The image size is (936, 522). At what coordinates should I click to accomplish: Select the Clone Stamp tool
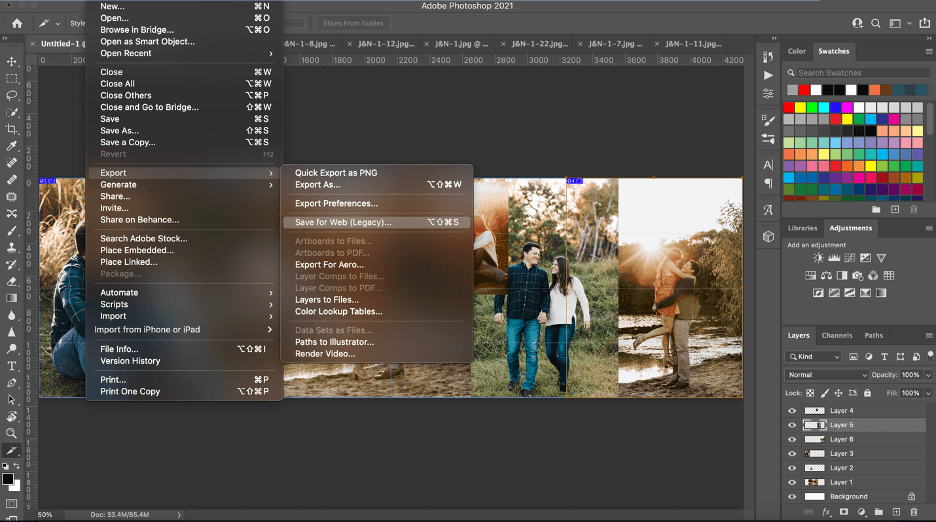pos(11,247)
